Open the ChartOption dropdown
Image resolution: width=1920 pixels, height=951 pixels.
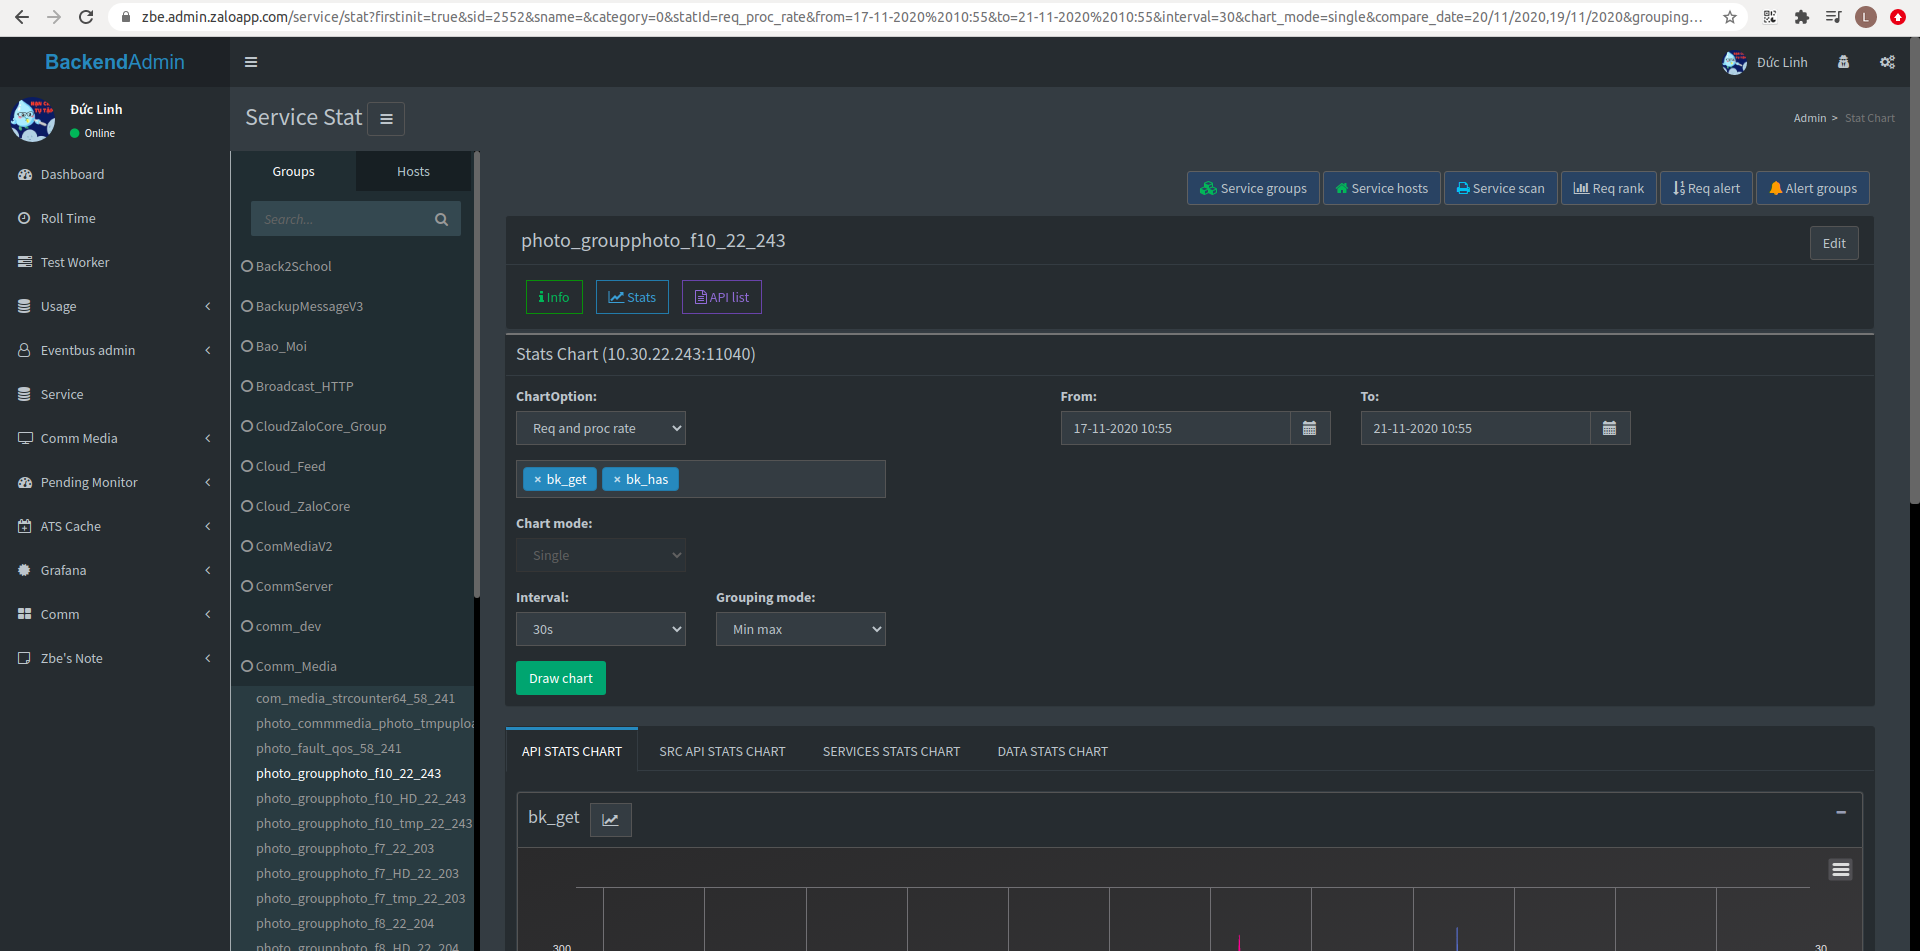pos(600,428)
